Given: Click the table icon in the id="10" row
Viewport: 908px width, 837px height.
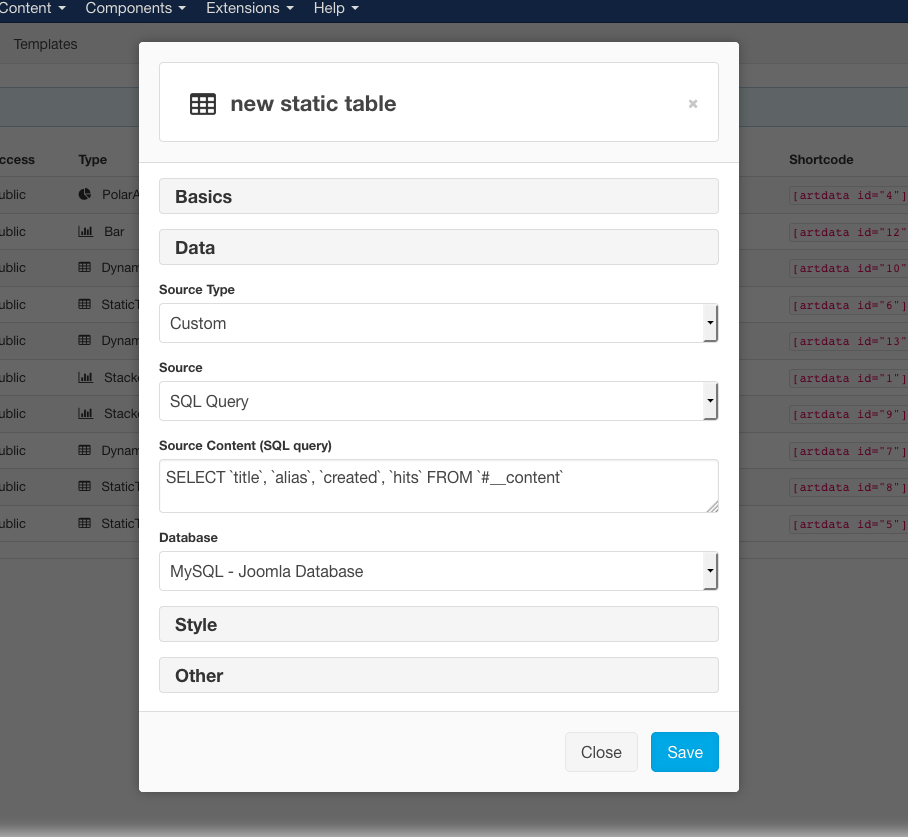Looking at the screenshot, I should [x=85, y=268].
